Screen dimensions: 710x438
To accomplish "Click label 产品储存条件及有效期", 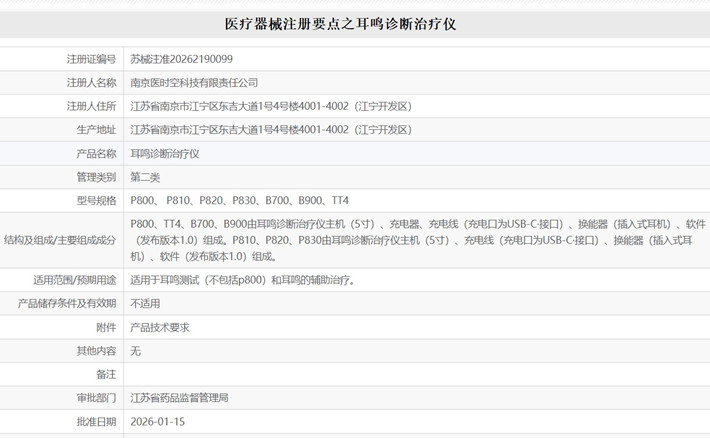I will click(67, 303).
